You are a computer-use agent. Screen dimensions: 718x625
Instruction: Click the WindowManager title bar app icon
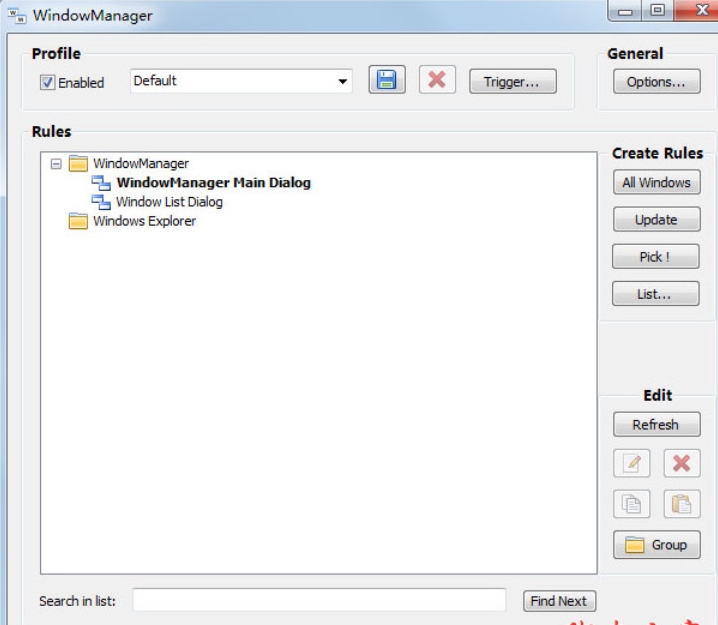(x=17, y=16)
